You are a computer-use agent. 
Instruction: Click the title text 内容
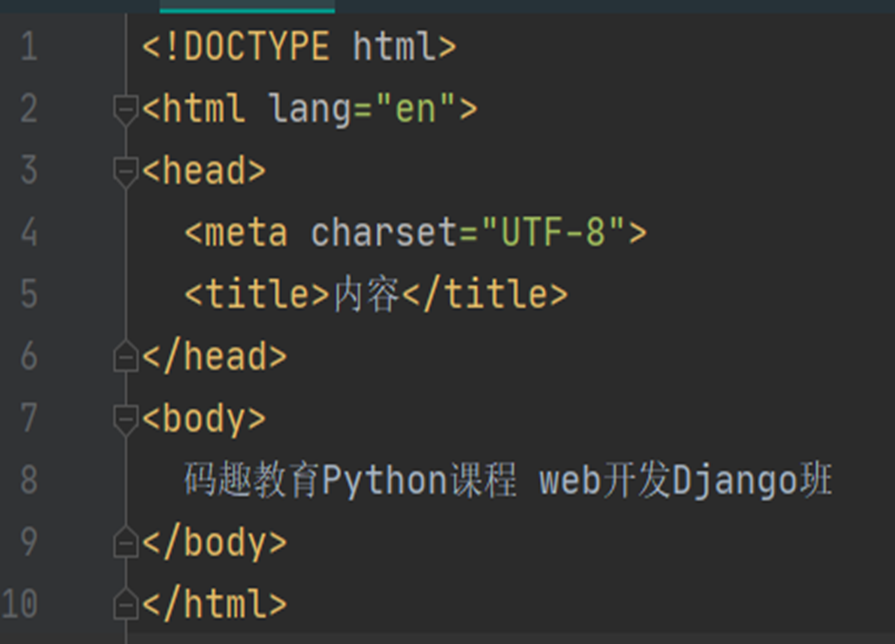point(366,295)
